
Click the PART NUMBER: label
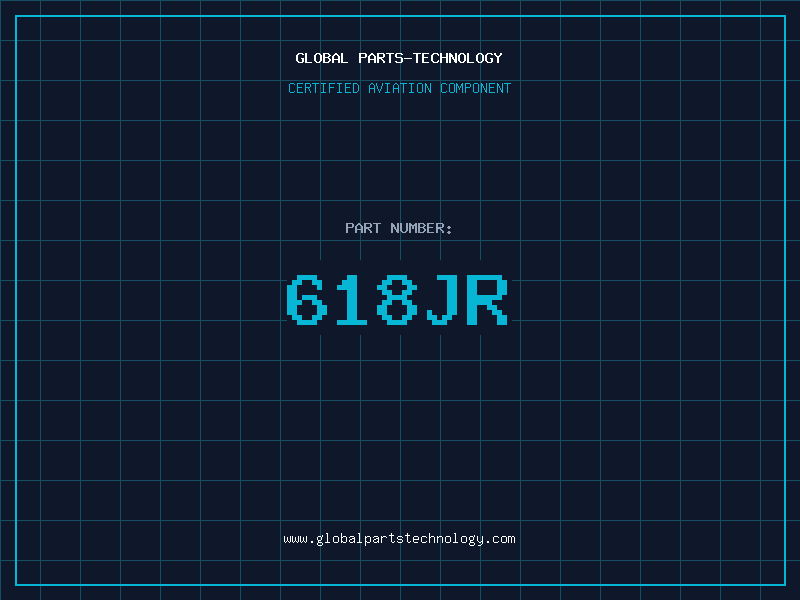tap(398, 228)
